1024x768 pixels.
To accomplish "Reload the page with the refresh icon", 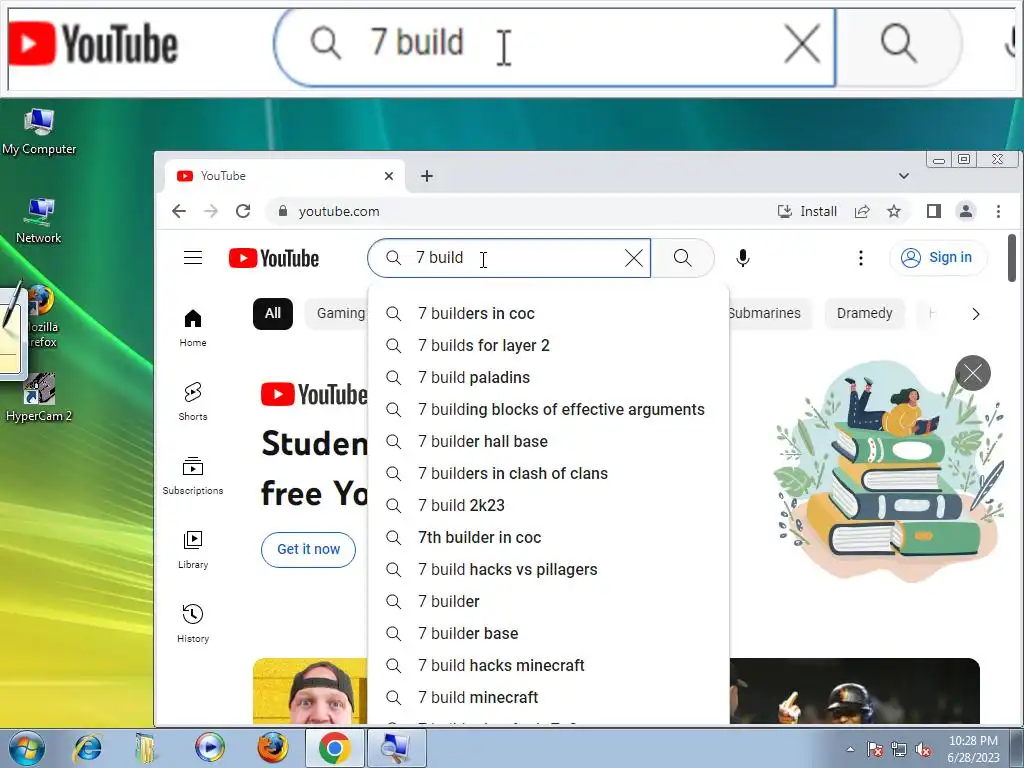I will coord(243,211).
